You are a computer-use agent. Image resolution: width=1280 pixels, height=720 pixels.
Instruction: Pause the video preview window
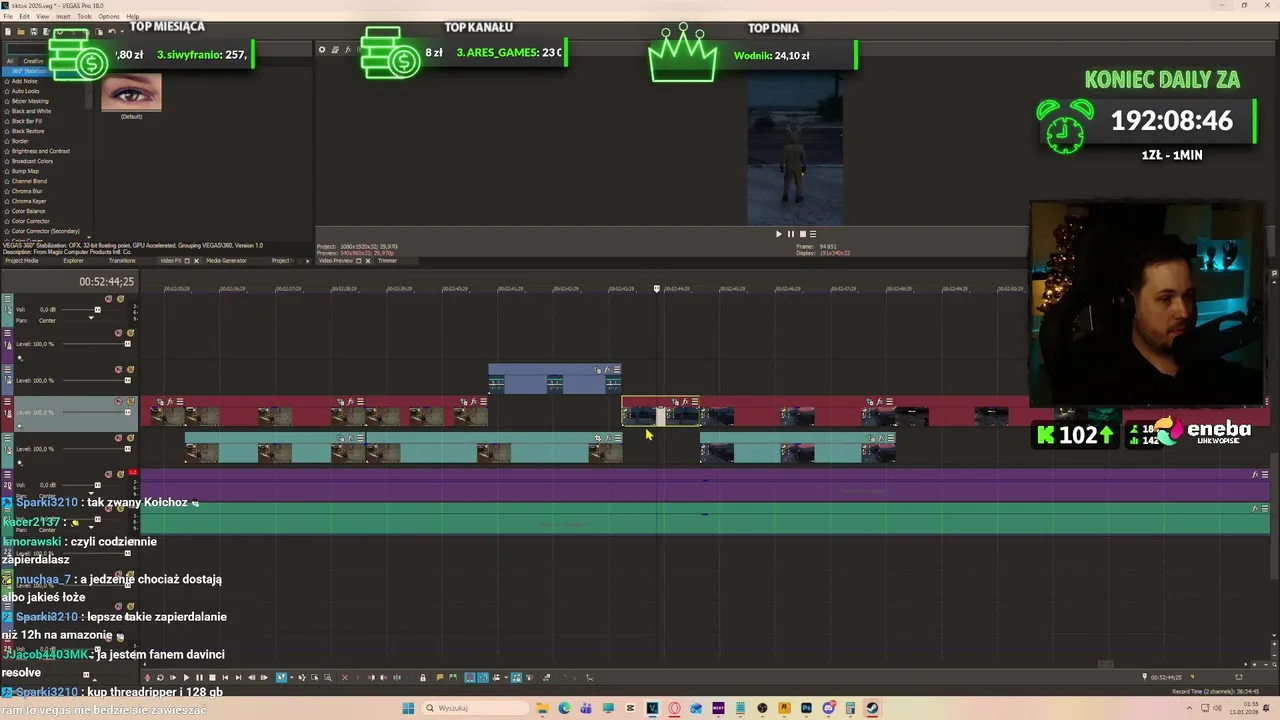(x=790, y=234)
